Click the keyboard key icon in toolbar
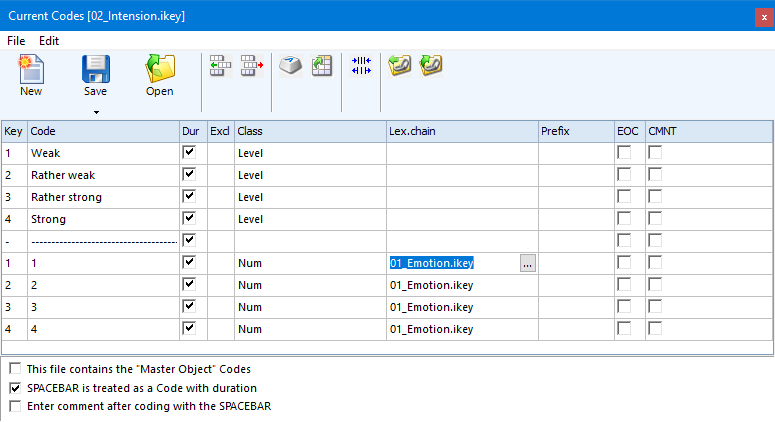The image size is (775, 422). pos(290,67)
